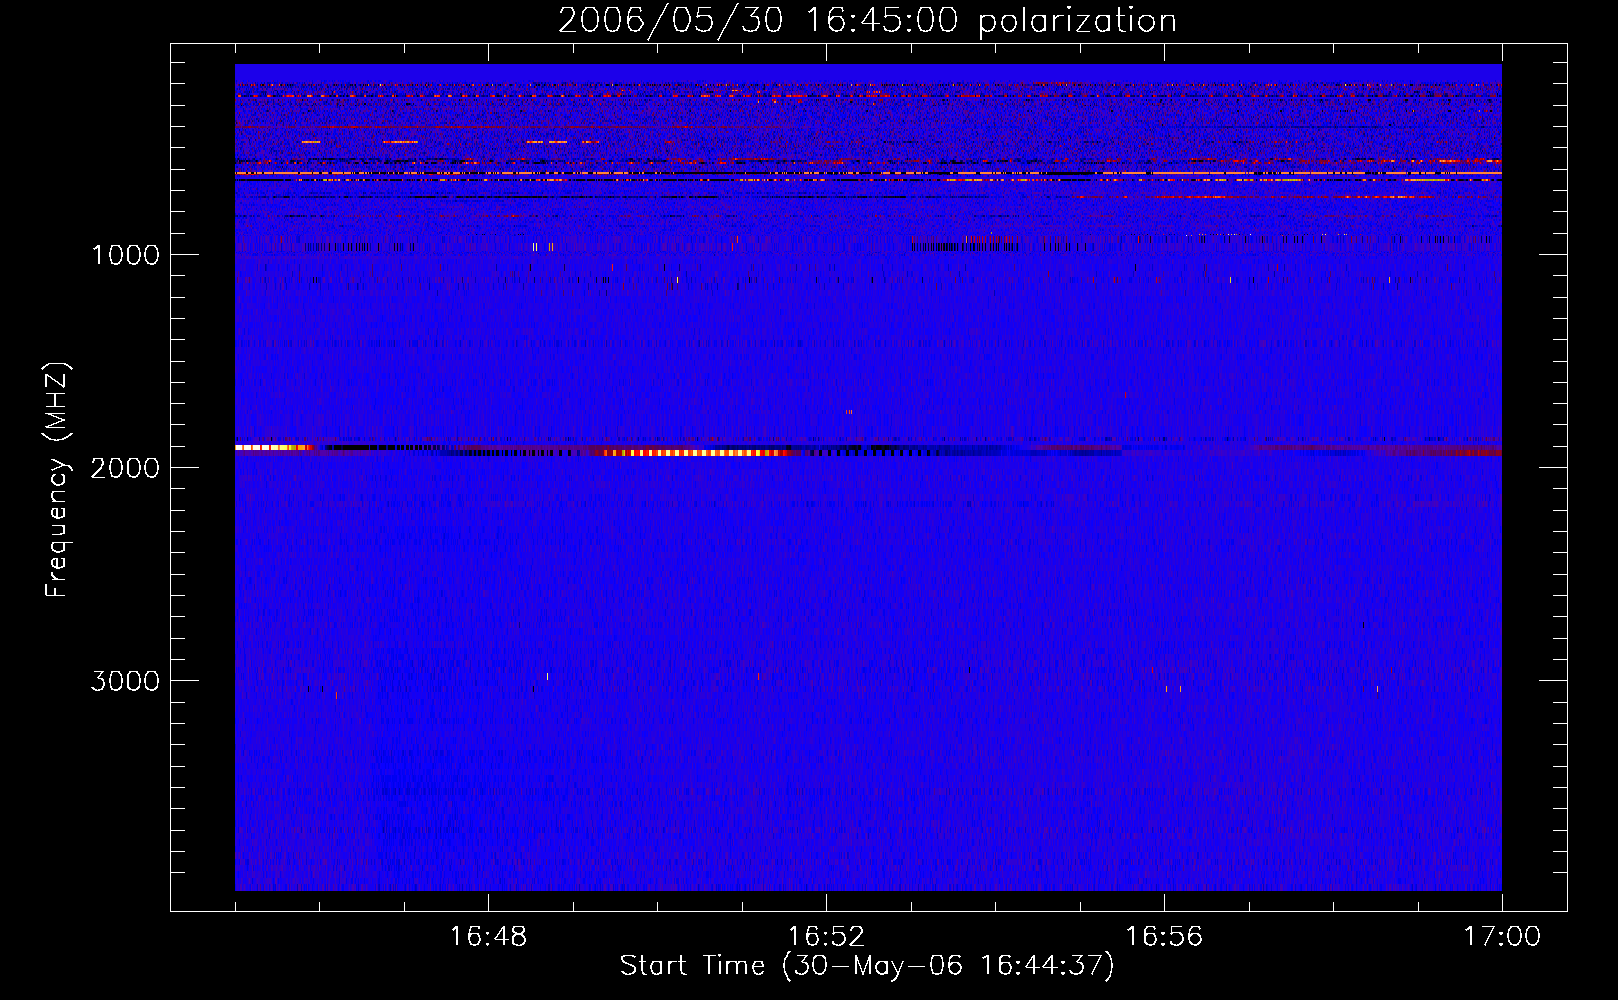Click the 16:52 time tick label

pyautogui.click(x=826, y=937)
